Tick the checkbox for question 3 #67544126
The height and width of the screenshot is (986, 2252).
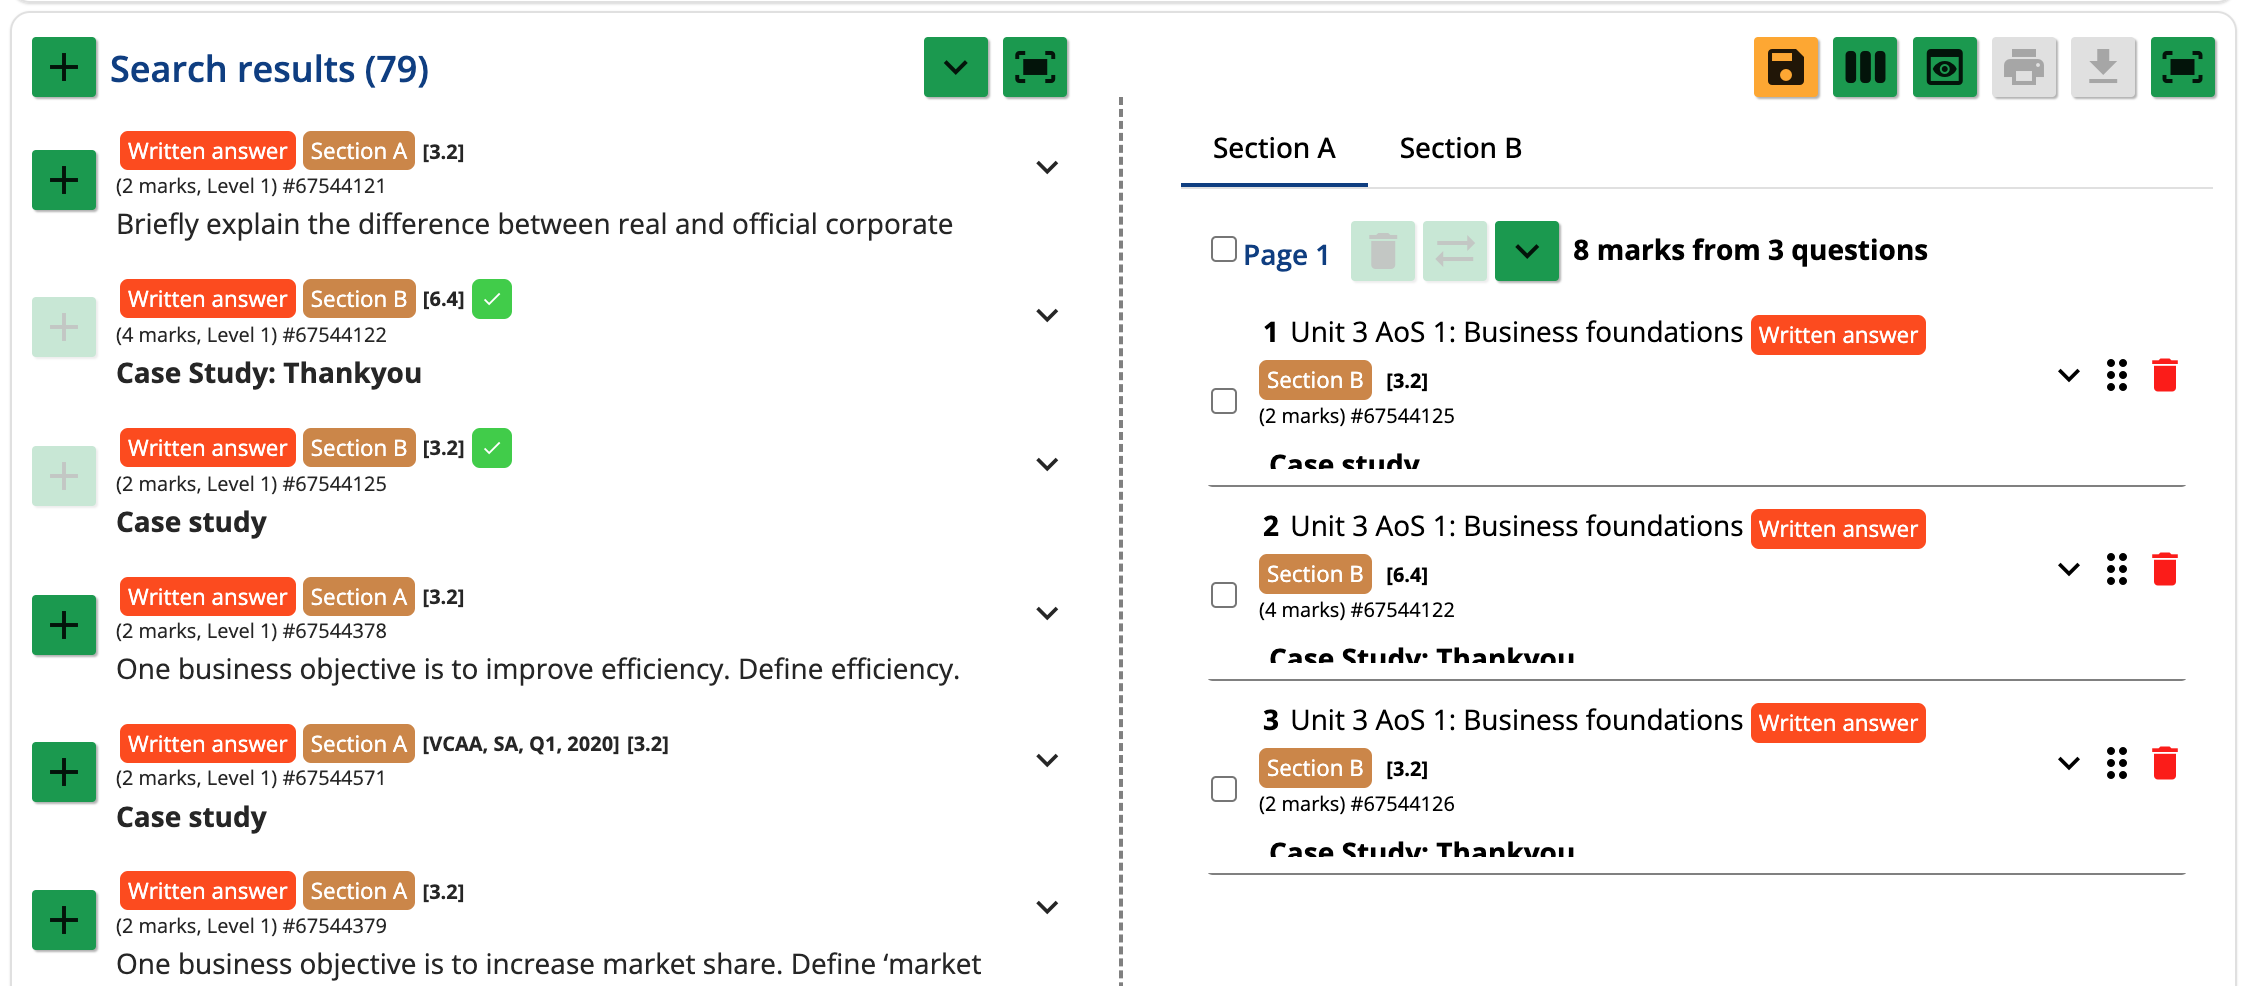(x=1224, y=789)
